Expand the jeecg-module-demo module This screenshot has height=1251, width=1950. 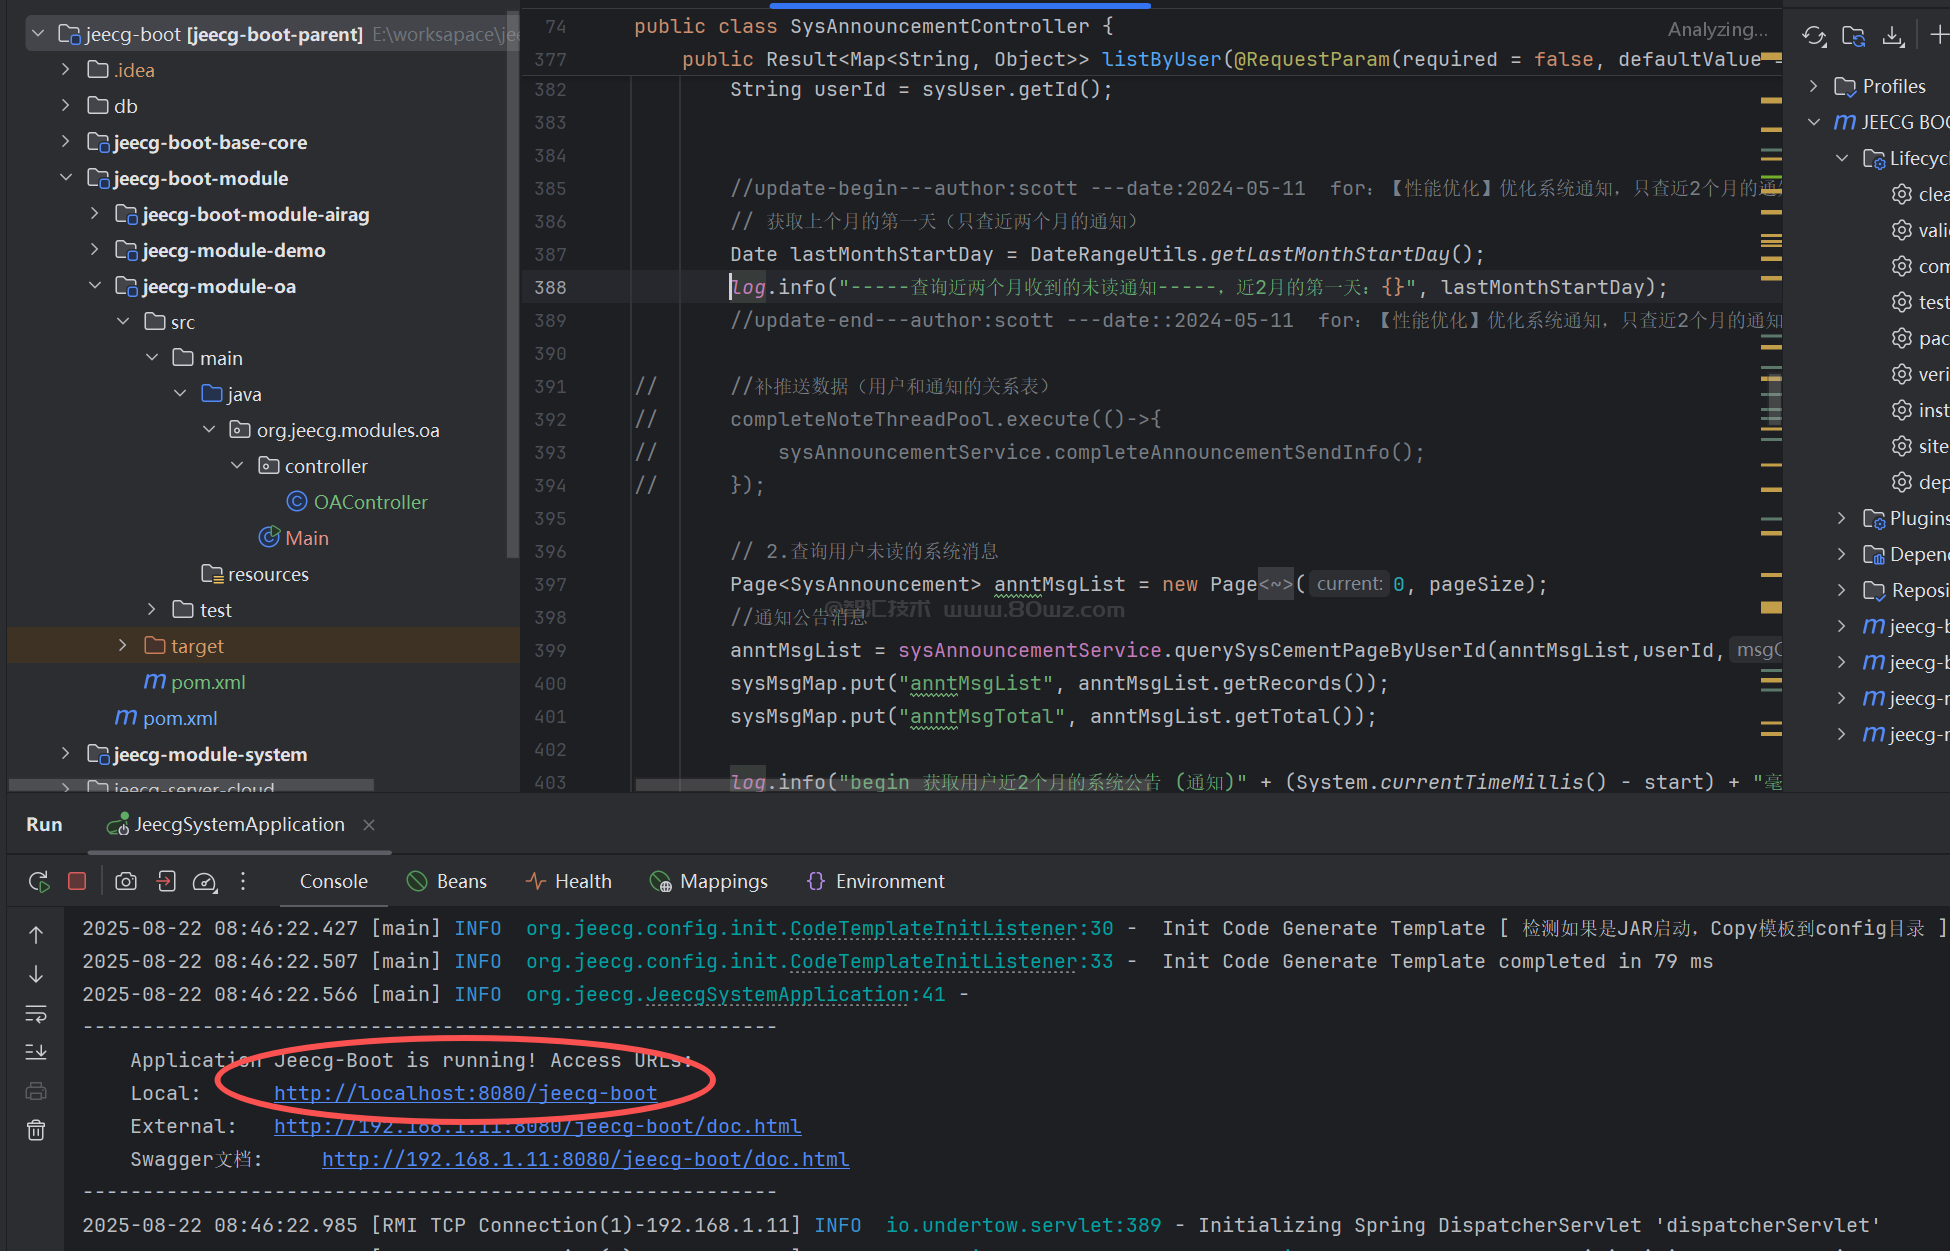click(94, 250)
